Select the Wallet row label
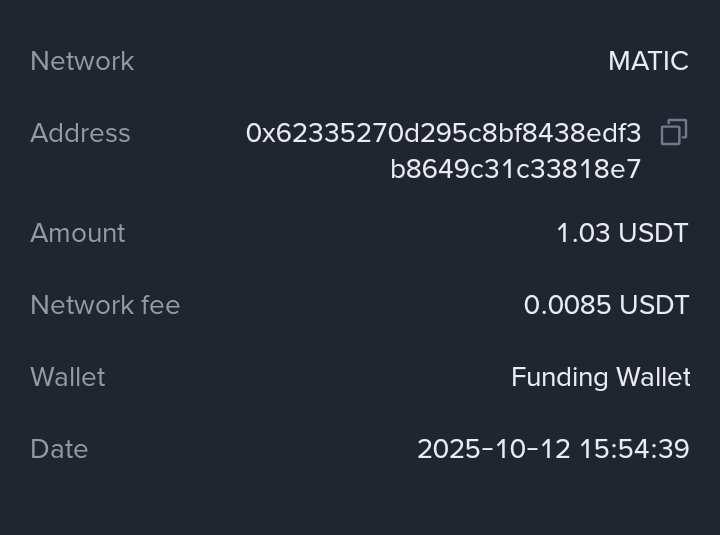Screen dimensions: 720x535 pyautogui.click(x=67, y=377)
